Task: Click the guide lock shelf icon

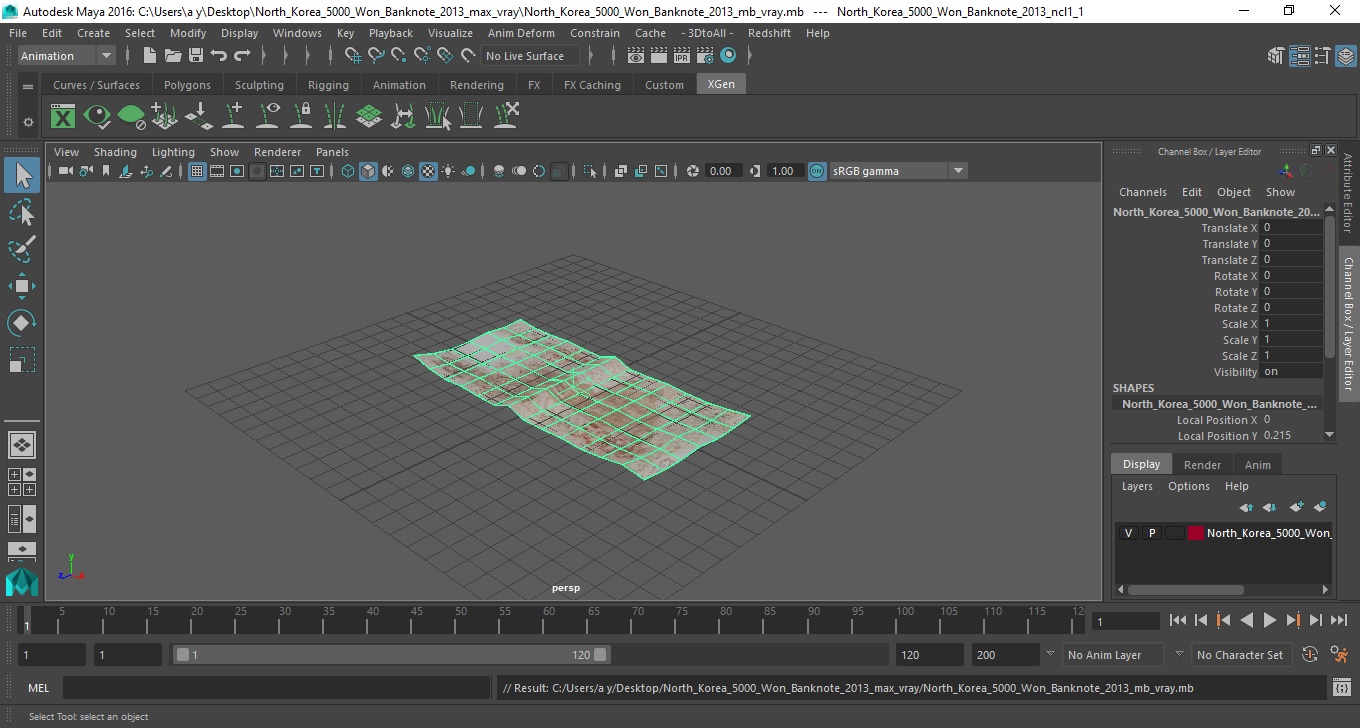Action: coord(301,117)
